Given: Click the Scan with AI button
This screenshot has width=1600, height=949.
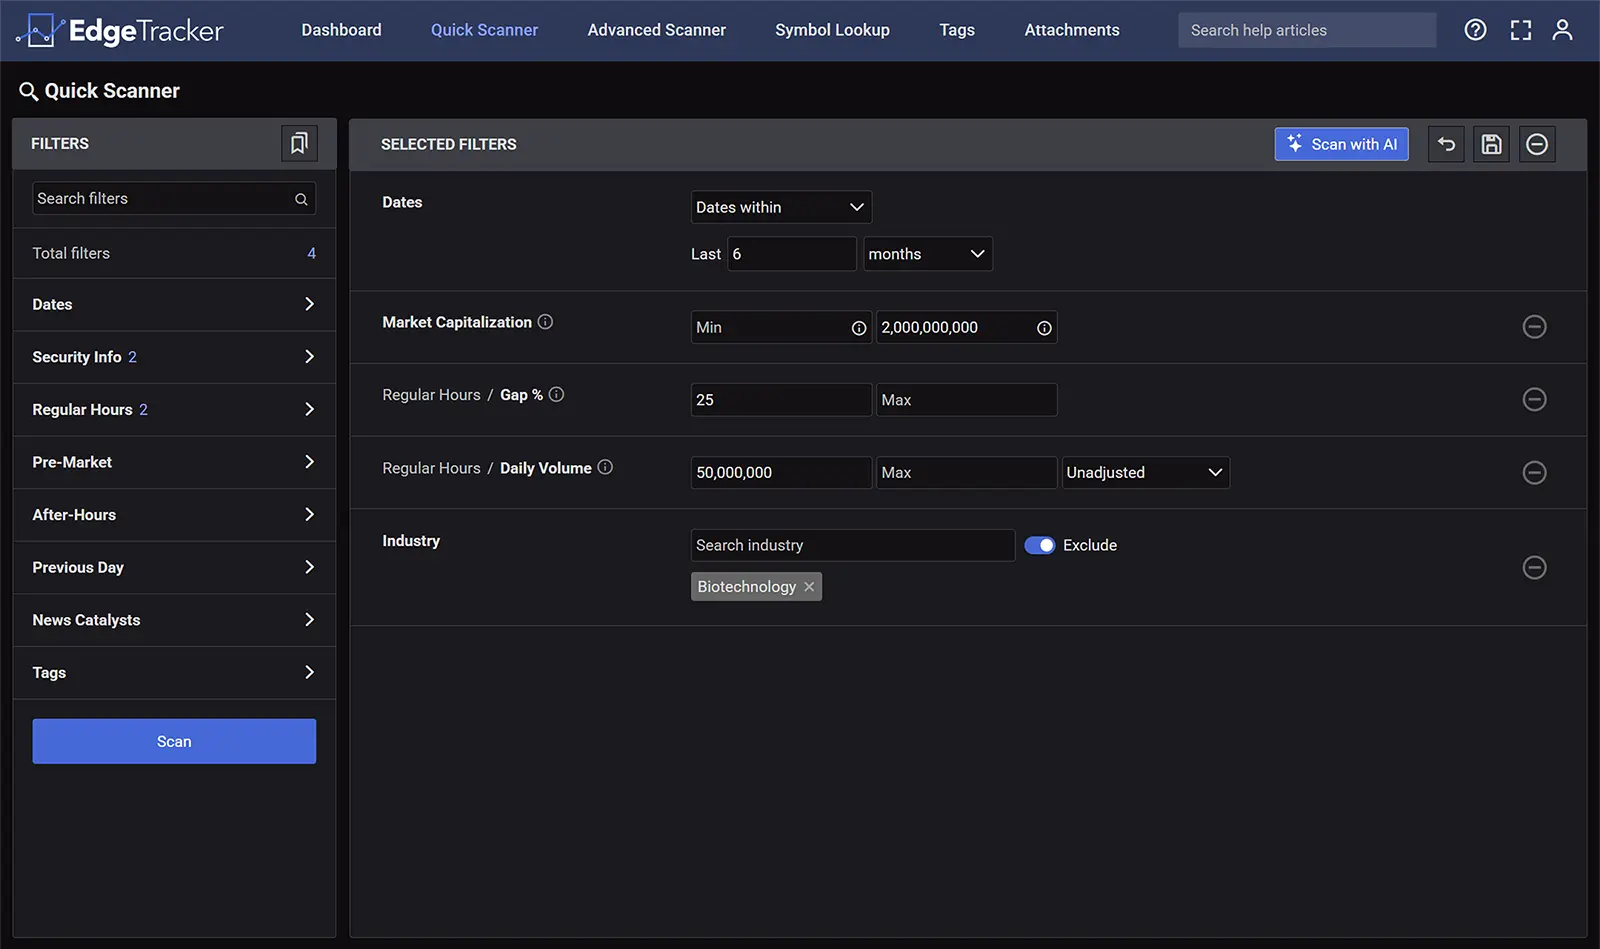Looking at the screenshot, I should [1341, 144].
